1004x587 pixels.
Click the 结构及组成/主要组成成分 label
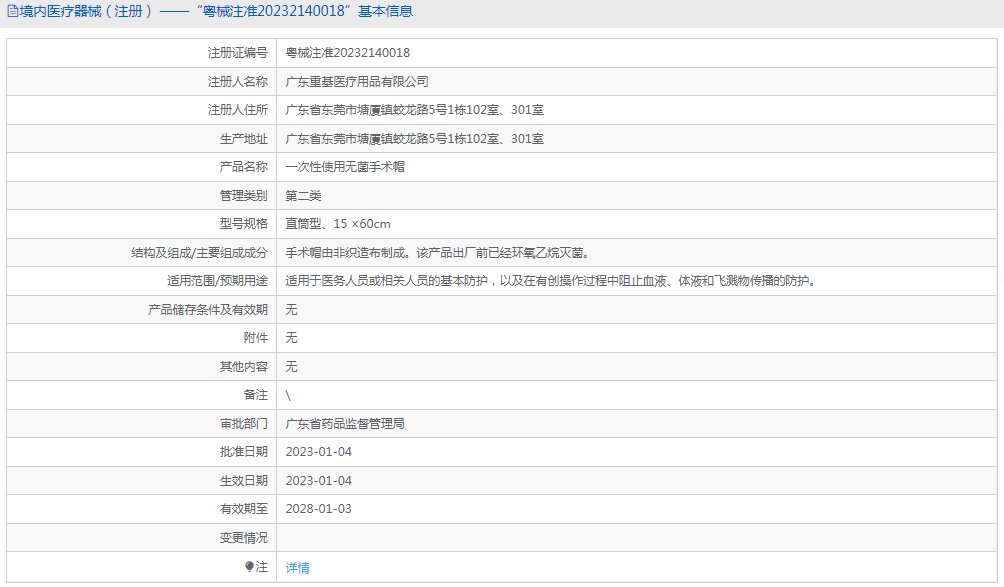coord(199,253)
